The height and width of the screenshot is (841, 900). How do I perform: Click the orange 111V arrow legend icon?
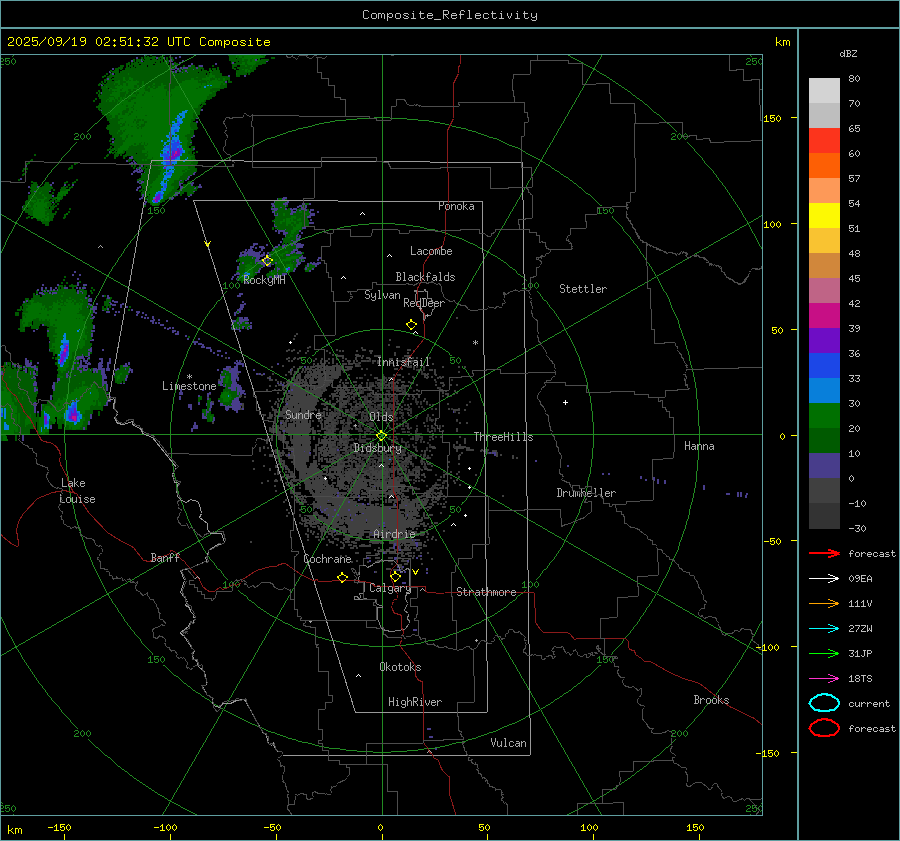coord(823,603)
